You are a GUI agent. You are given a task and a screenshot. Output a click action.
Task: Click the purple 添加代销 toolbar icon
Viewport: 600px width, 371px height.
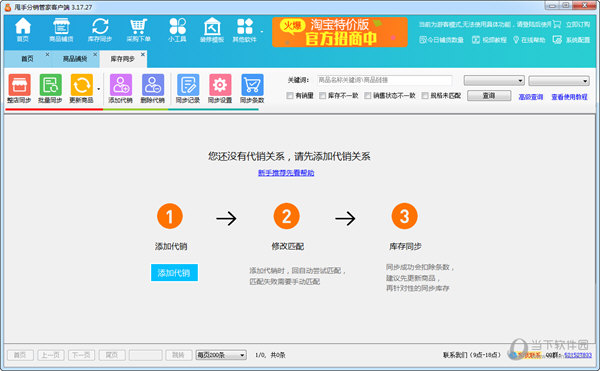coord(121,88)
